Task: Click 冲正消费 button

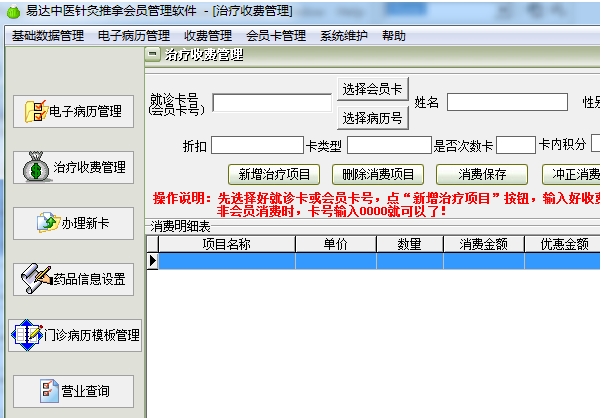Action: pos(571,175)
